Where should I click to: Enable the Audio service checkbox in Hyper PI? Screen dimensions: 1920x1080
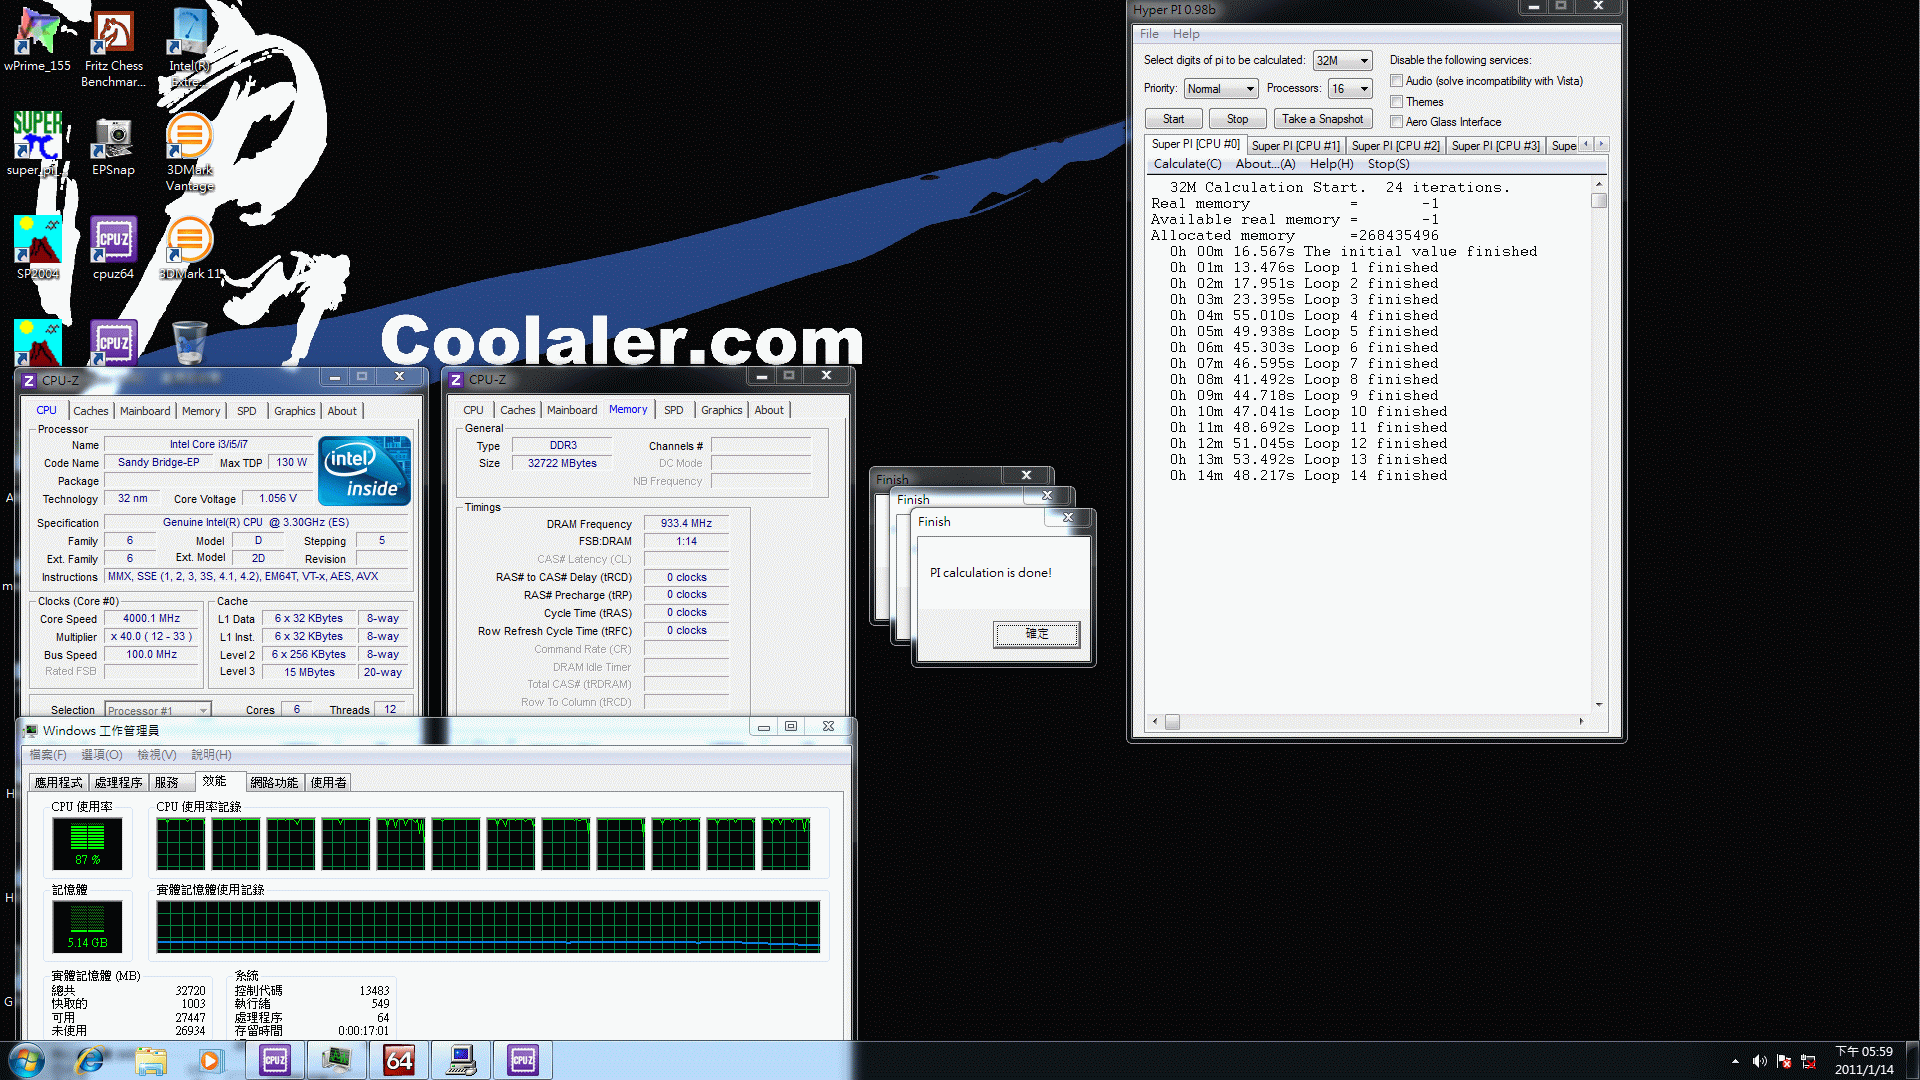tap(1396, 81)
